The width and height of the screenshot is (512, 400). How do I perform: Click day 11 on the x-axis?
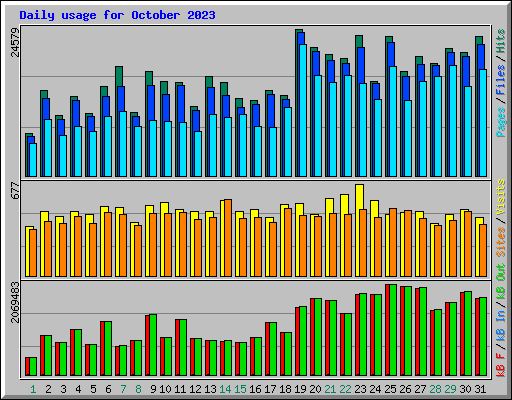click(180, 389)
